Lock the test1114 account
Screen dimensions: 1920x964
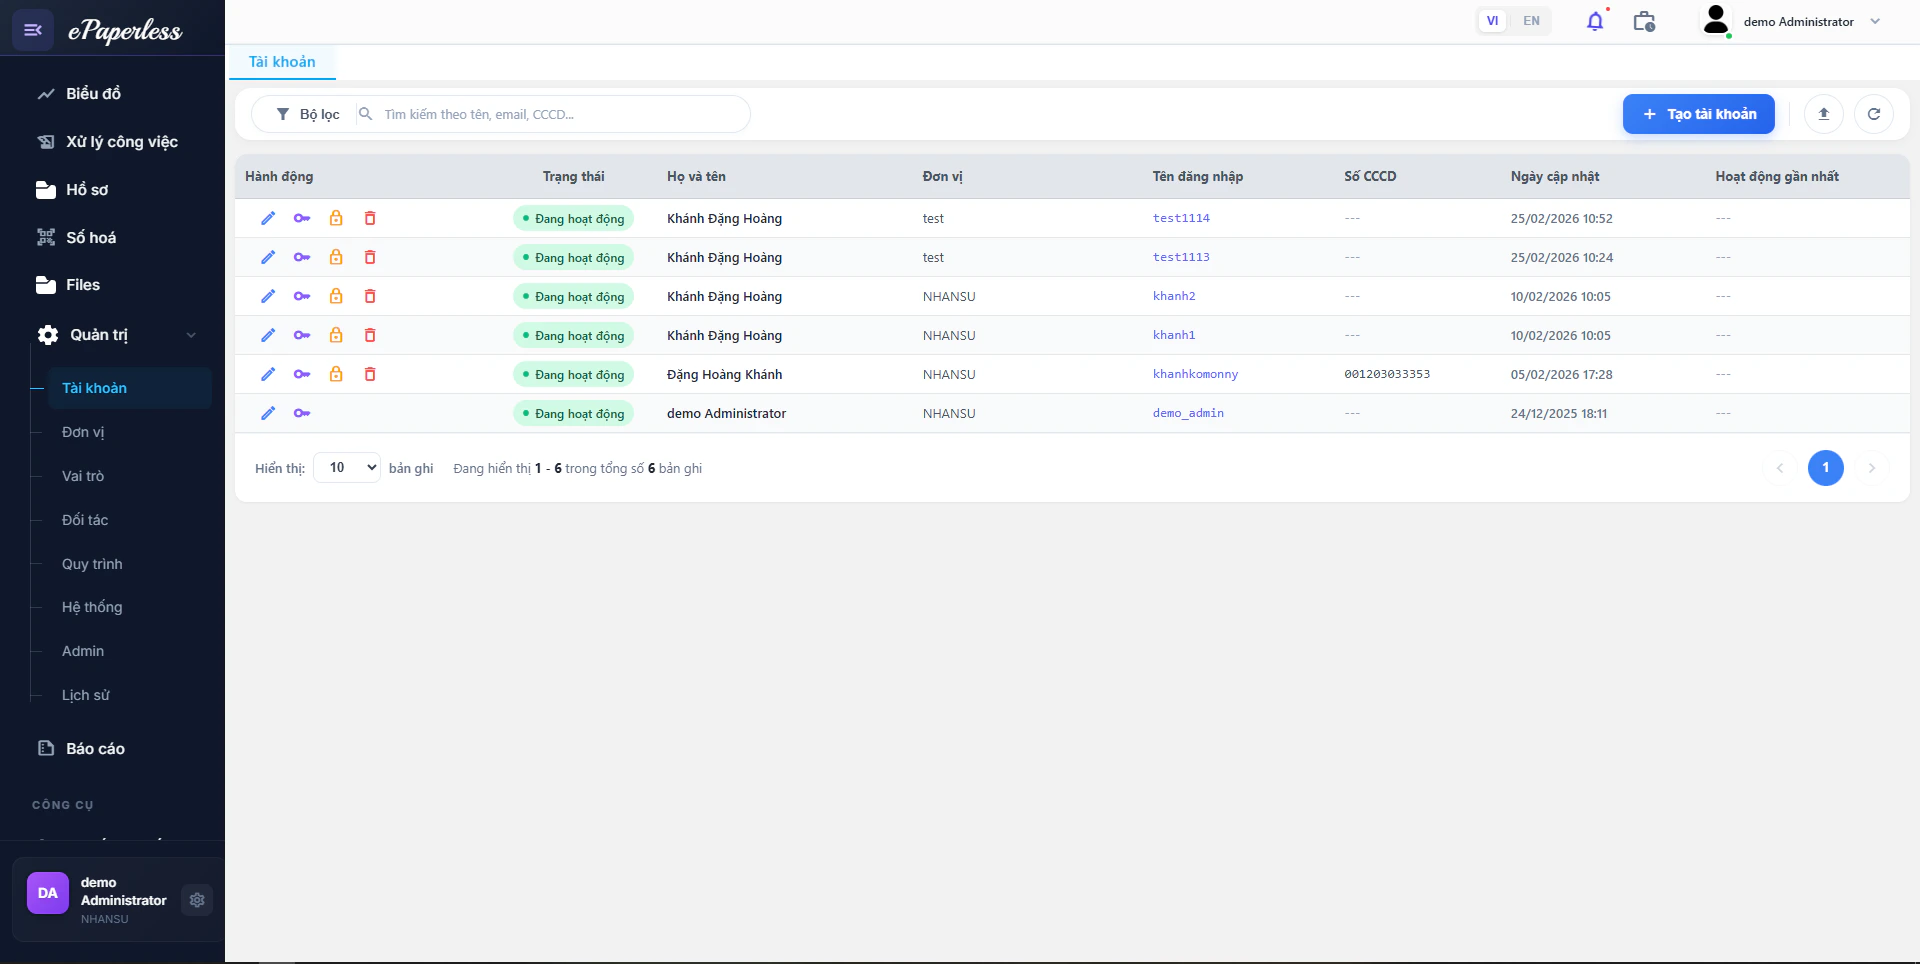(336, 218)
